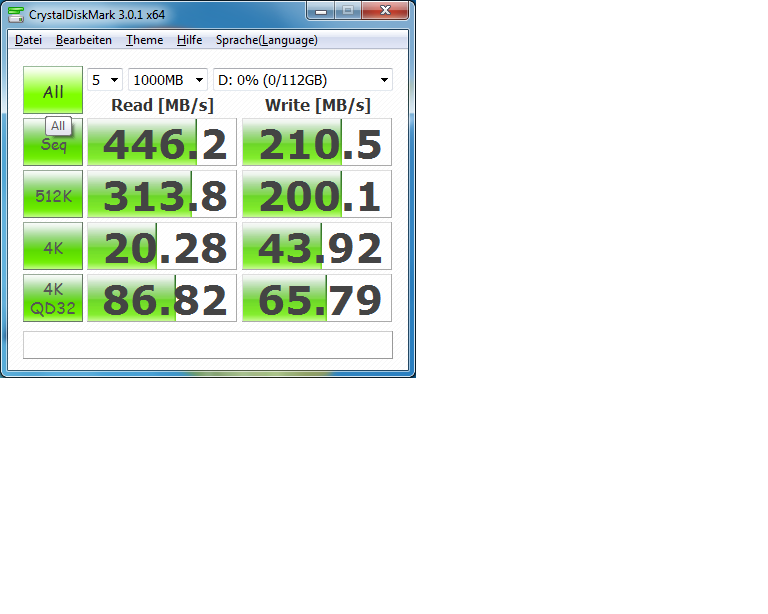The height and width of the screenshot is (614, 768).
Task: Run the 512K random test
Action: tap(53, 194)
